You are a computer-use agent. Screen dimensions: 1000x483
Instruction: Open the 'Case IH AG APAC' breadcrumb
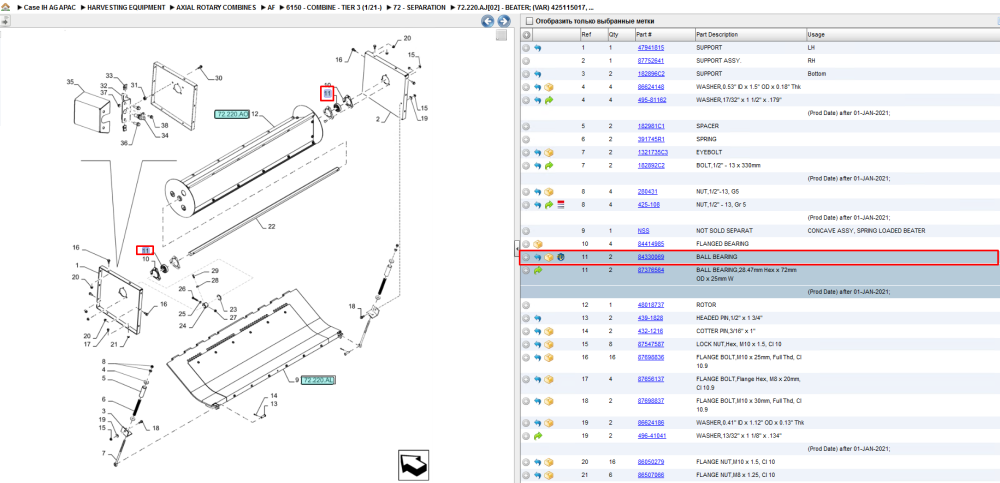pos(50,8)
